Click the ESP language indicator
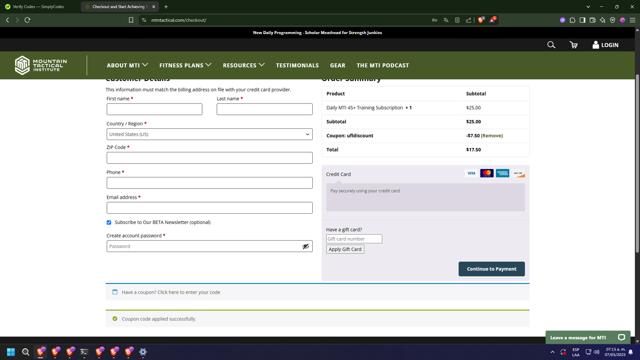Screen dimensions: 640x360 click(x=576, y=352)
